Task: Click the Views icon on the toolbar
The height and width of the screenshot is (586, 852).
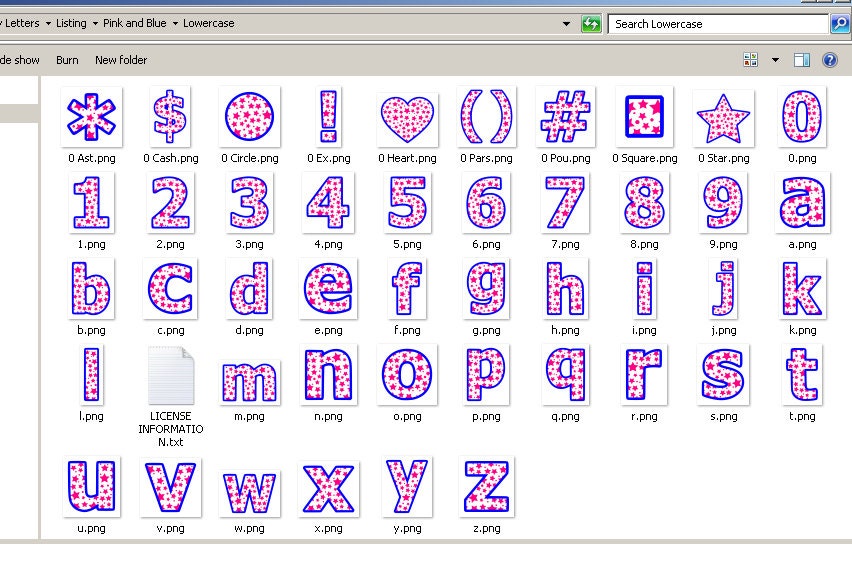Action: [x=750, y=59]
